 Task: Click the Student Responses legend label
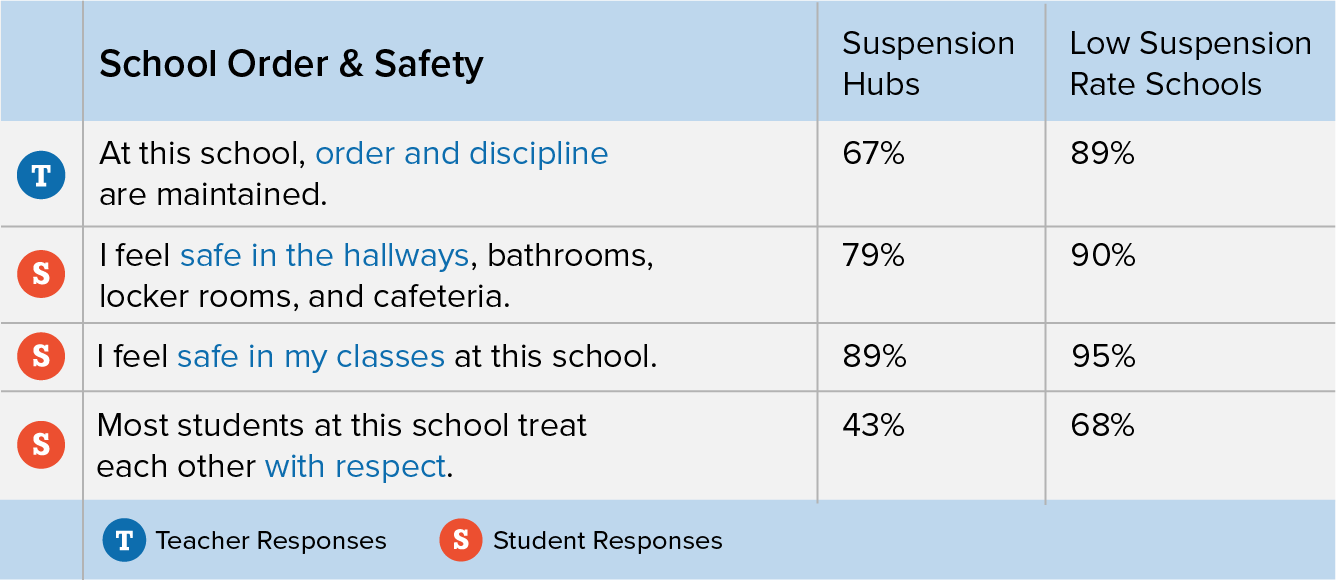(x=607, y=541)
